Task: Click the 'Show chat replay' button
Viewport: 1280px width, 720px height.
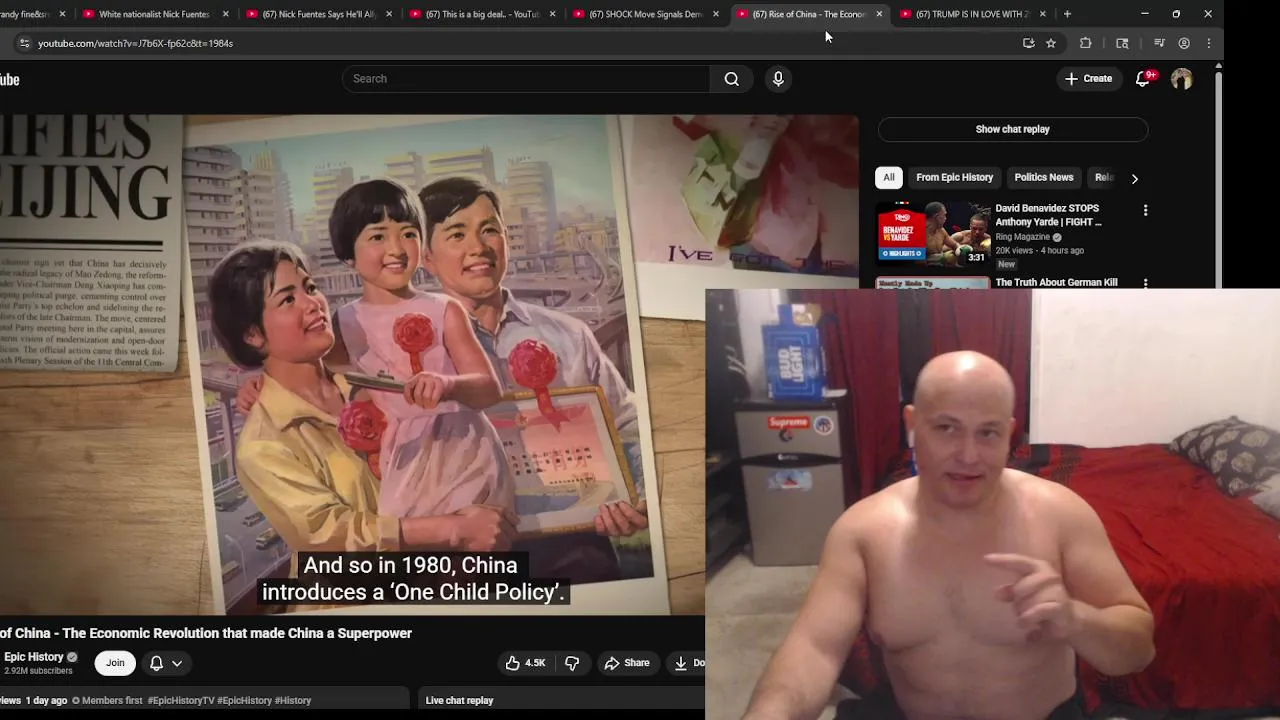Action: pos(1013,129)
